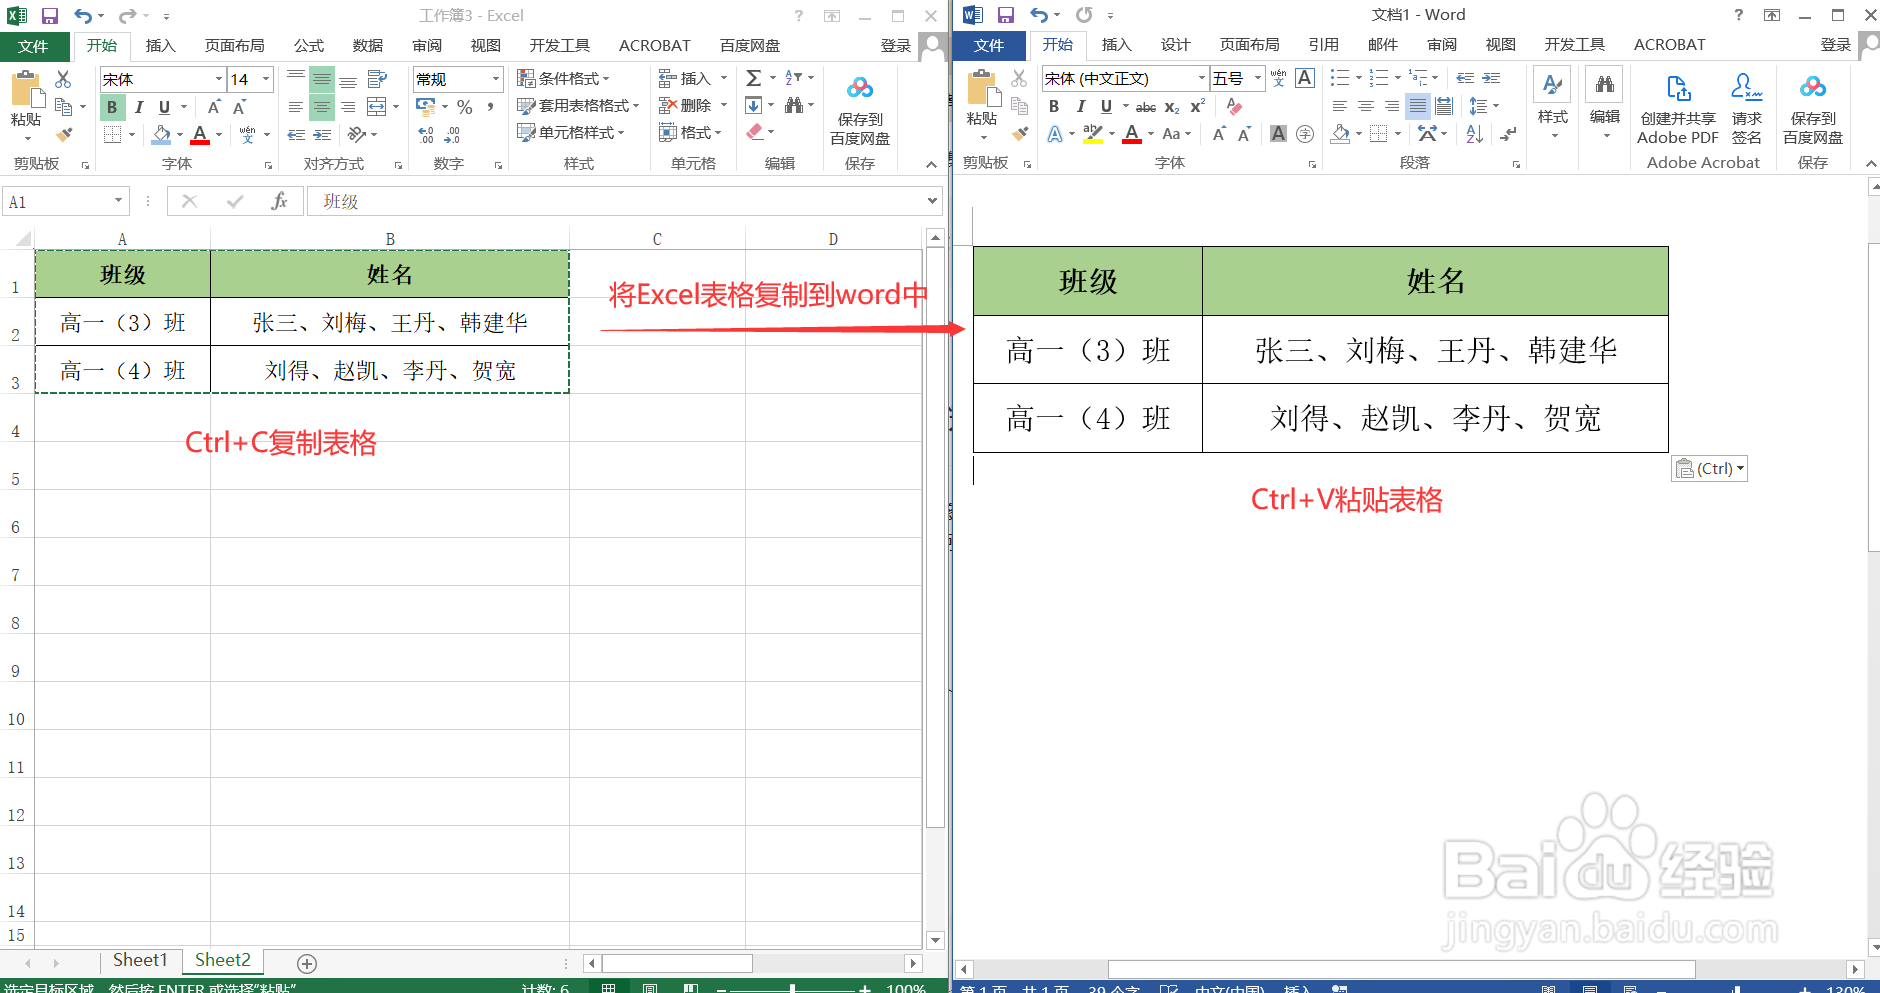Click Excel font color red A swatch

[x=200, y=134]
